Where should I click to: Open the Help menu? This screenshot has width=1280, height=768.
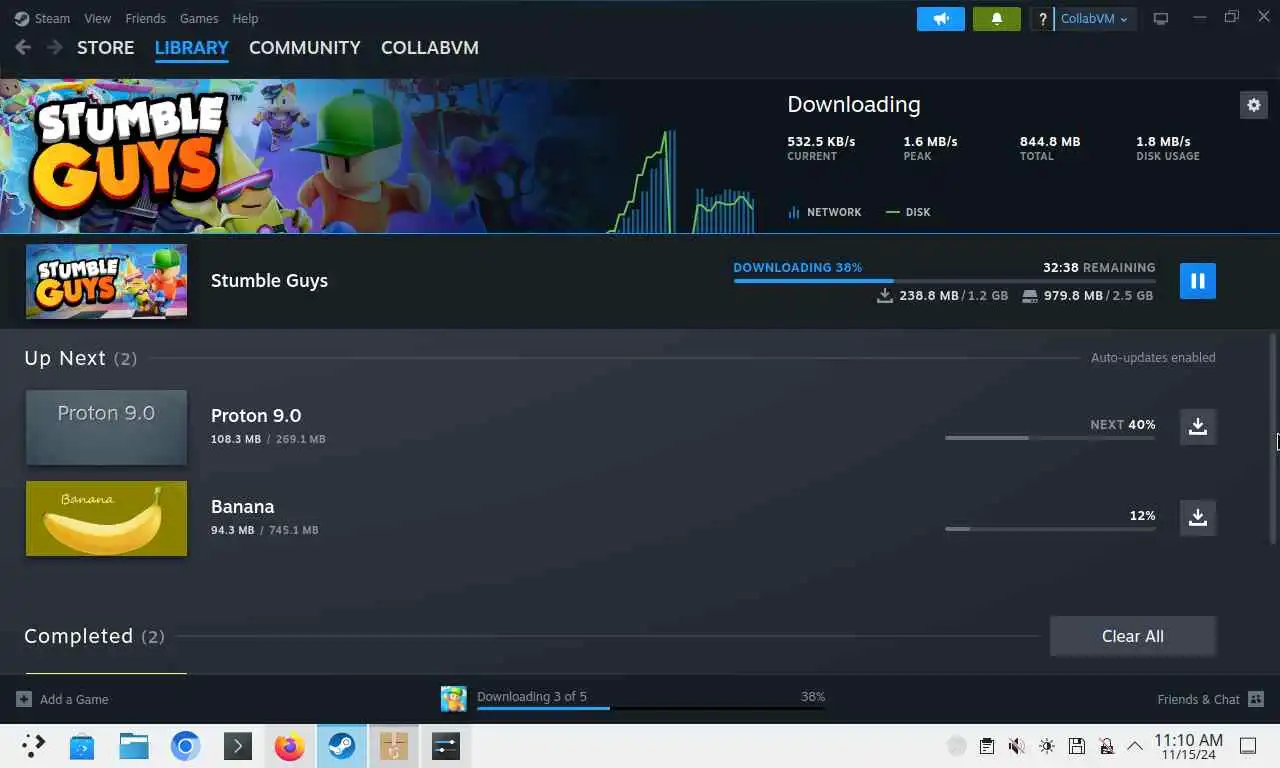(245, 18)
